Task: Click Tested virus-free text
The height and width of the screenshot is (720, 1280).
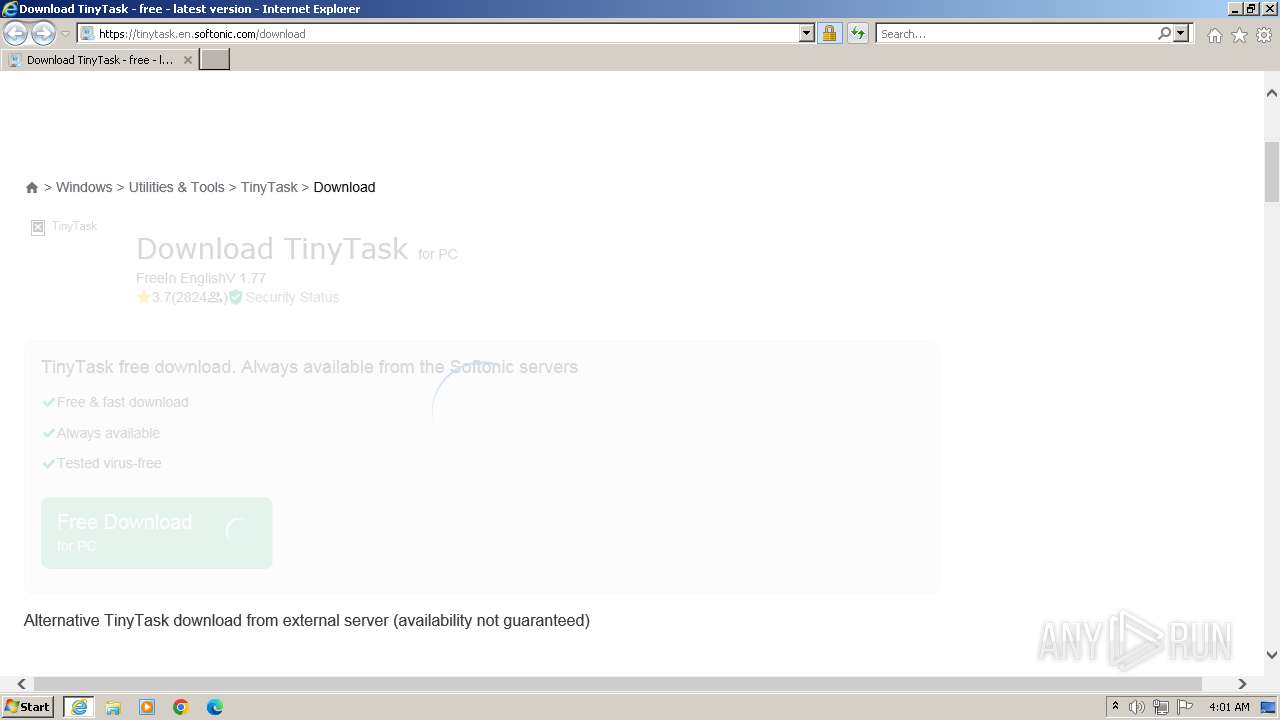Action: click(109, 463)
